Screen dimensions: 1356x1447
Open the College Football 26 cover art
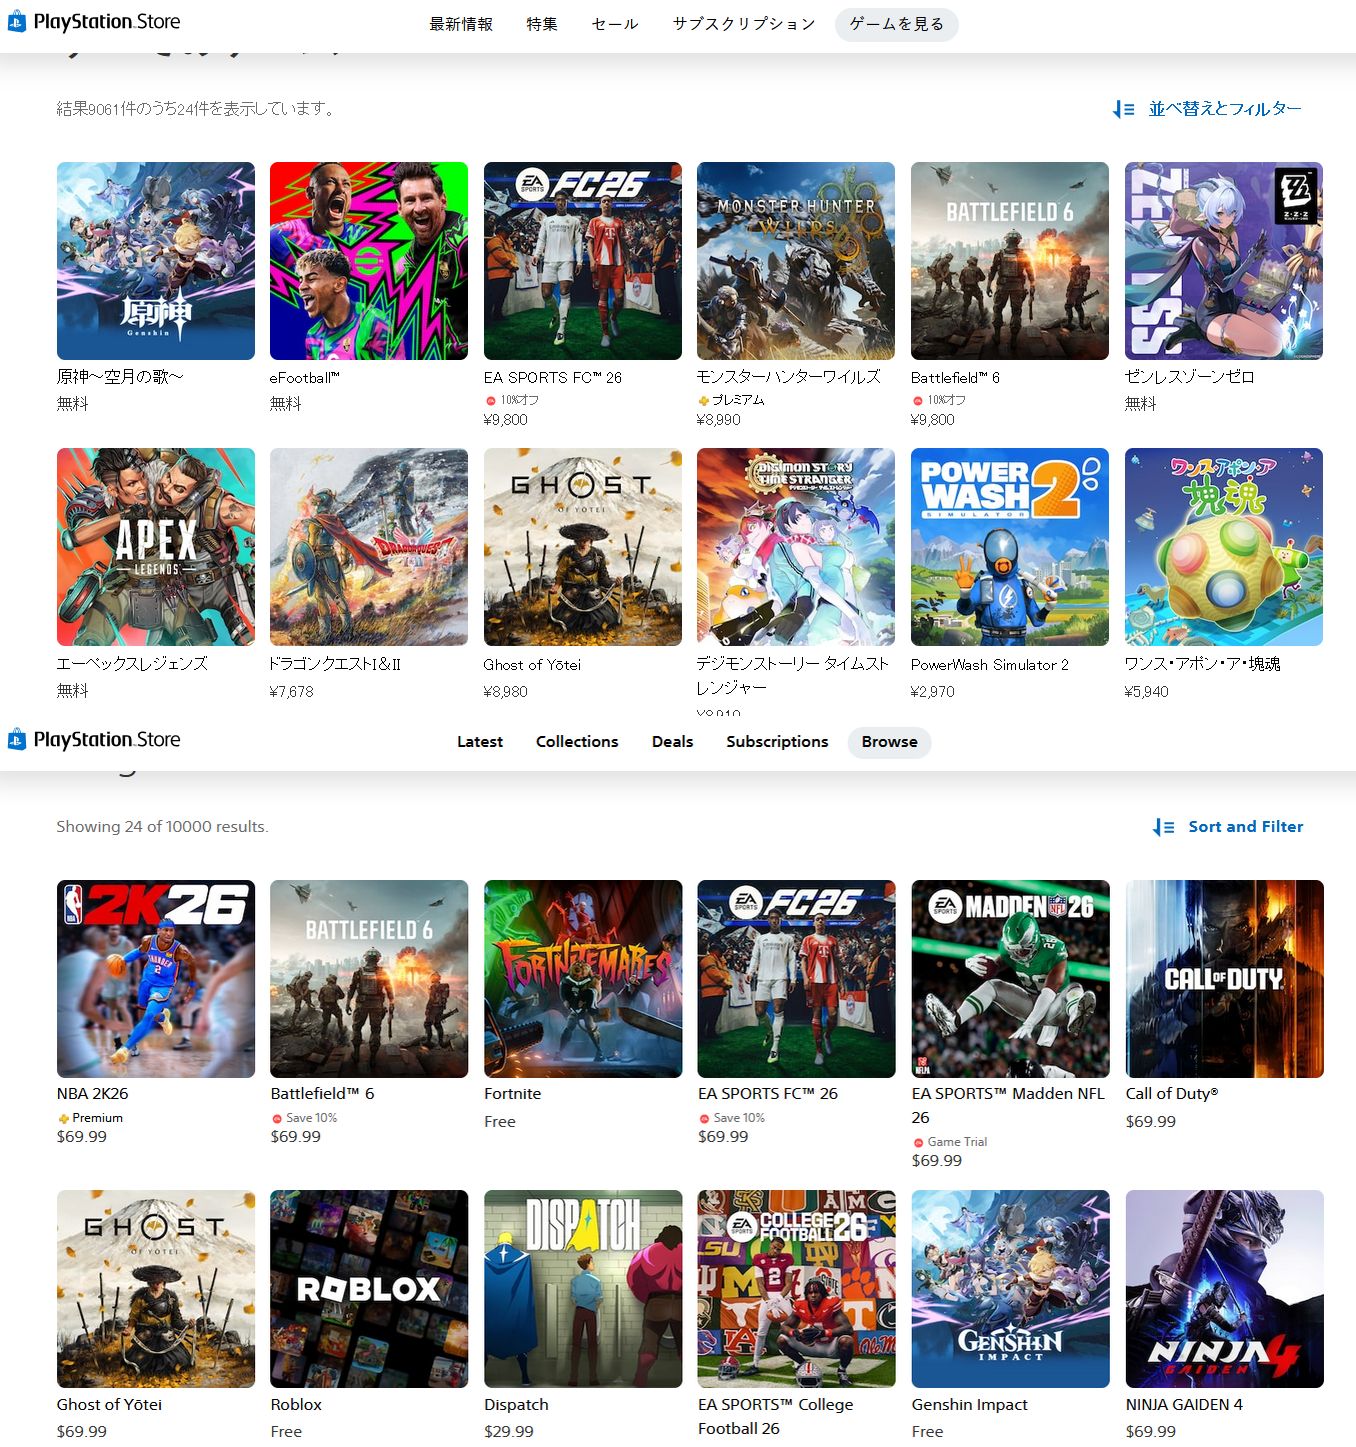point(797,1289)
